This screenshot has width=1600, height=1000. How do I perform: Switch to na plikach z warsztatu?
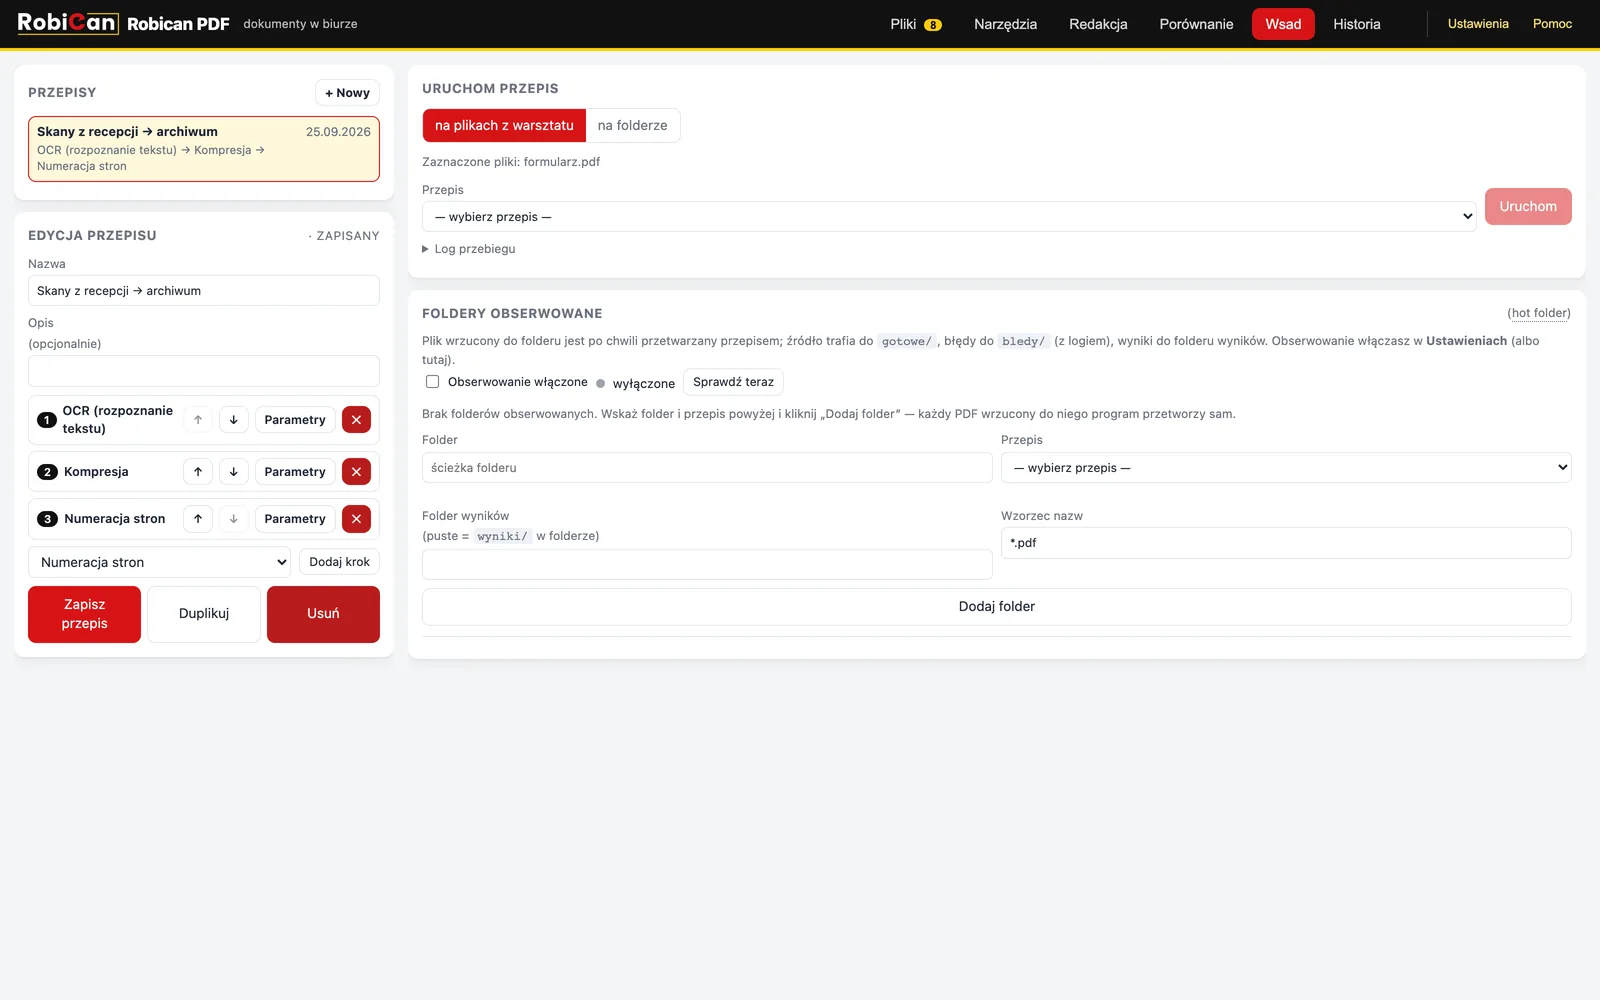[504, 125]
